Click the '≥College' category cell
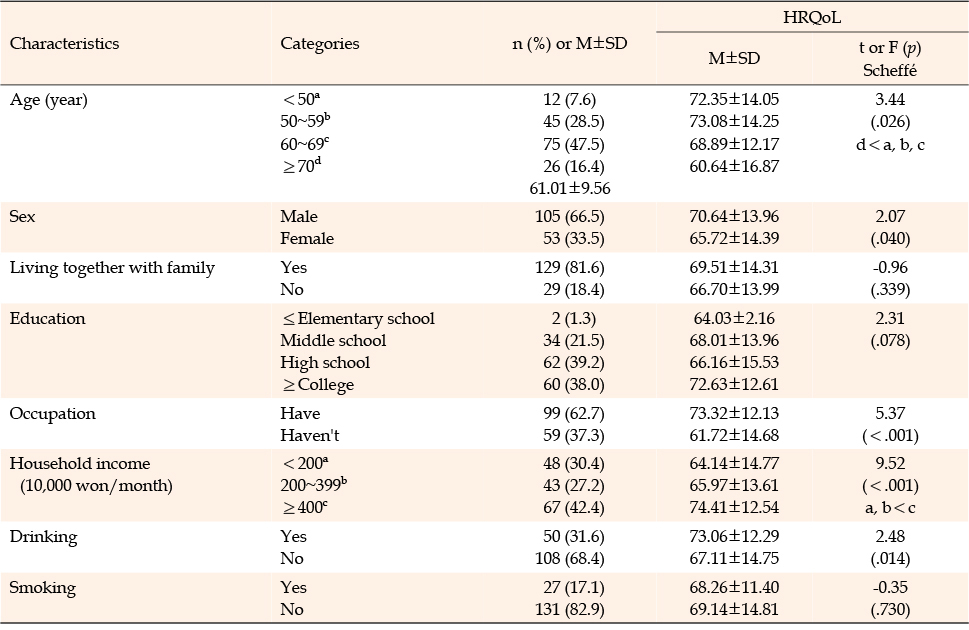The image size is (969, 630). [x=318, y=385]
